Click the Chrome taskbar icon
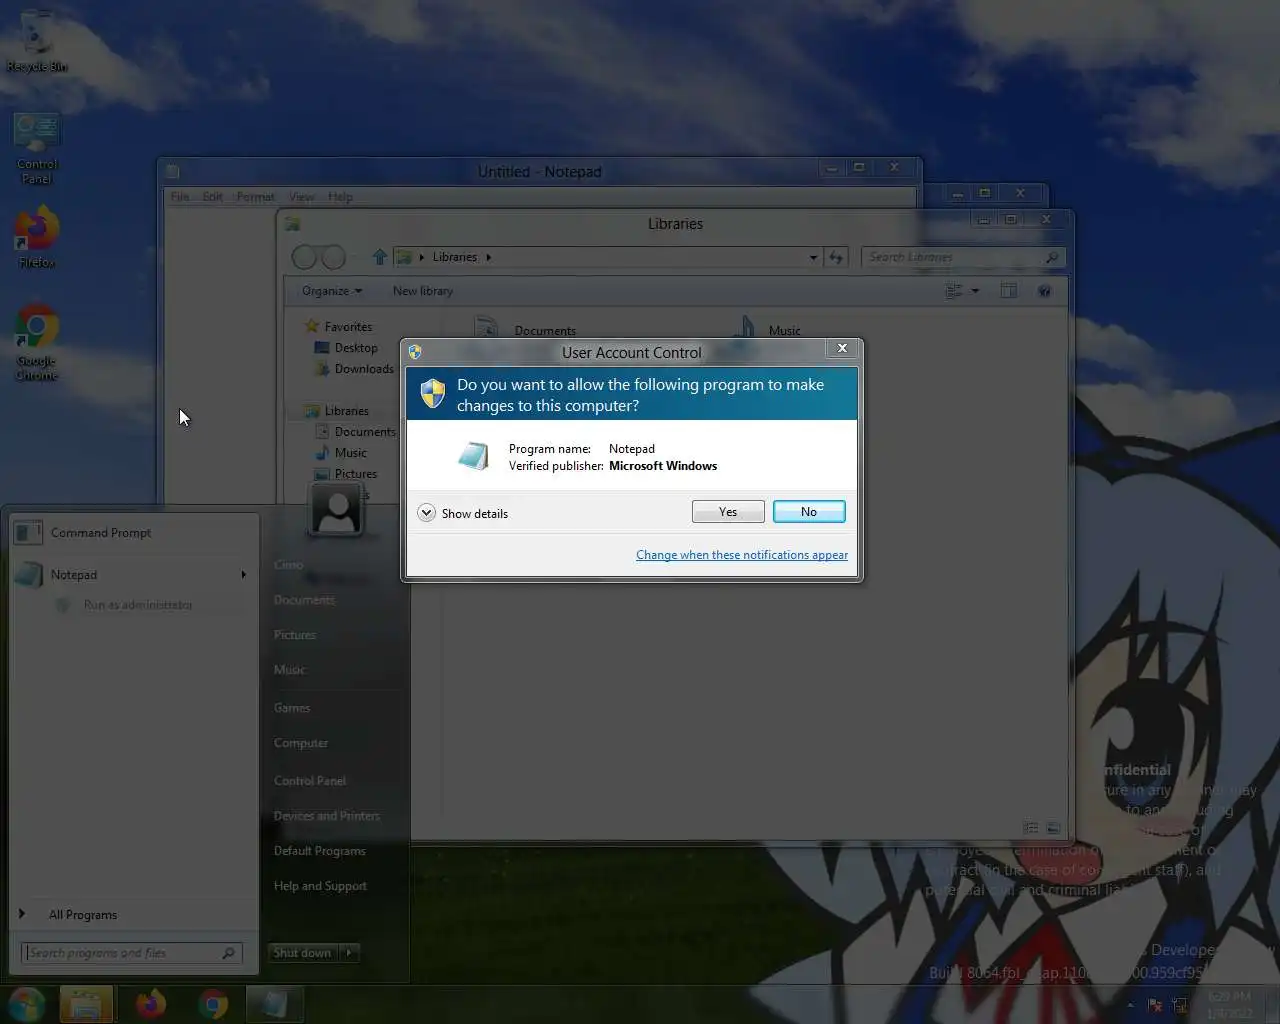This screenshot has width=1280, height=1024. [213, 1004]
